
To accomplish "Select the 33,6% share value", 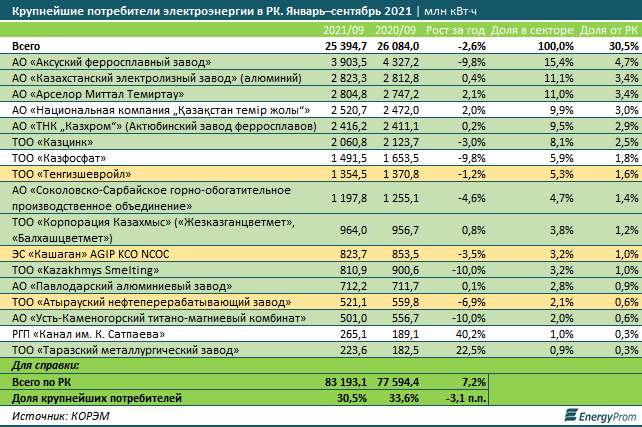I will pos(404,398).
